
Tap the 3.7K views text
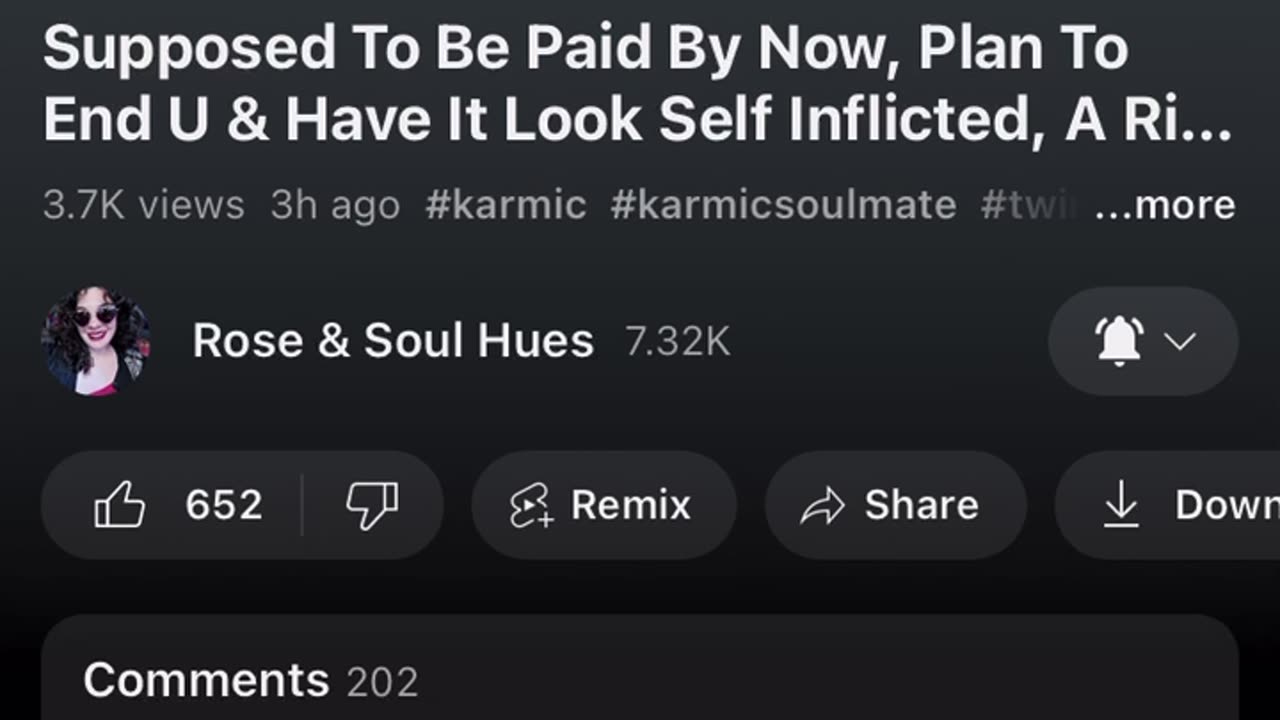[x=143, y=205]
